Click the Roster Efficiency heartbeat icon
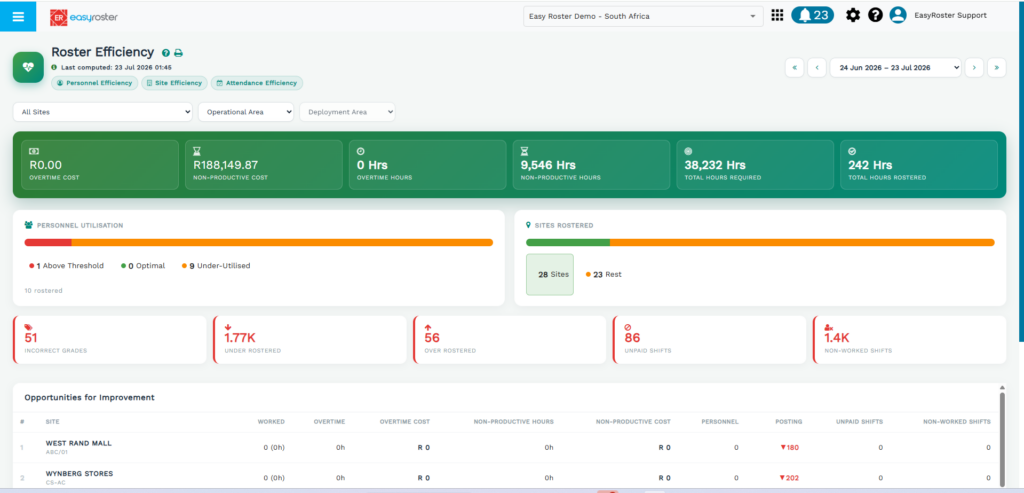Screen dimensions: 1024x493 click(x=28, y=67)
